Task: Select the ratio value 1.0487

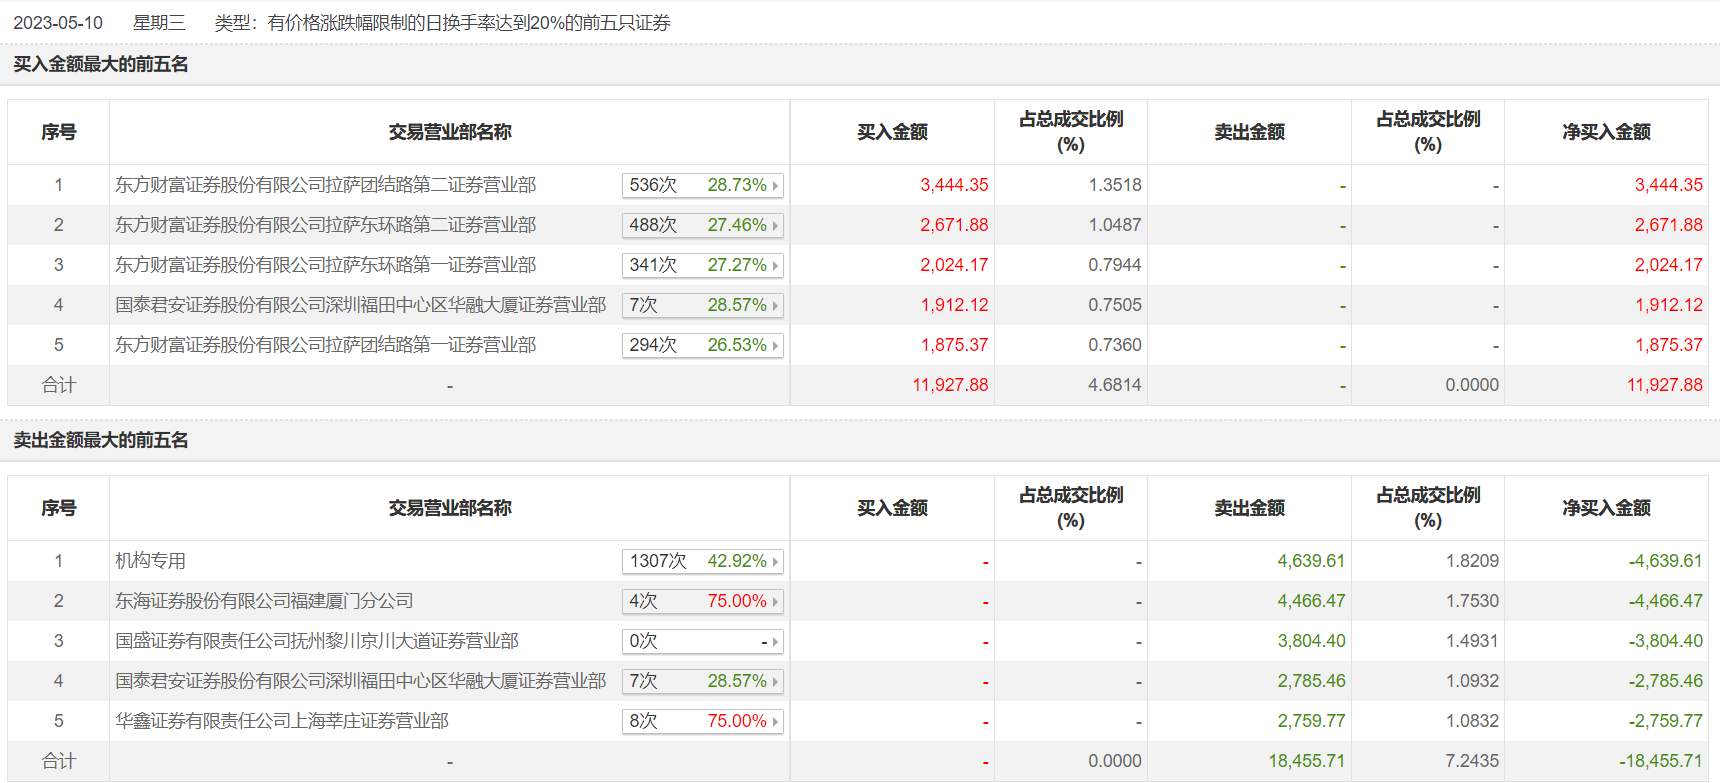Action: tap(1115, 225)
